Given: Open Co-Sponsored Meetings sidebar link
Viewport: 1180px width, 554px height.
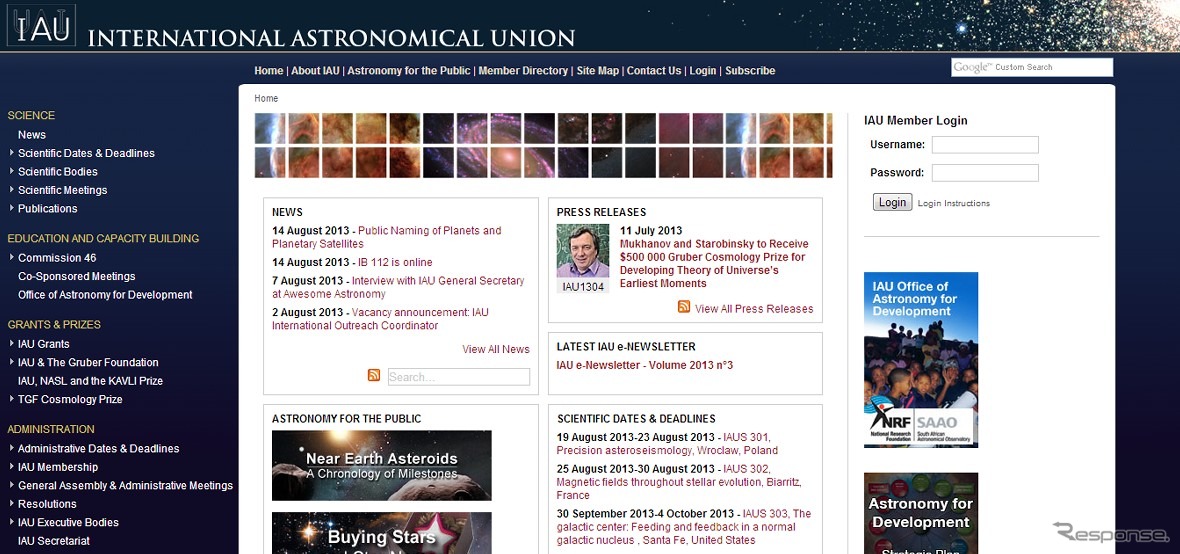Looking at the screenshot, I should click(x=77, y=276).
